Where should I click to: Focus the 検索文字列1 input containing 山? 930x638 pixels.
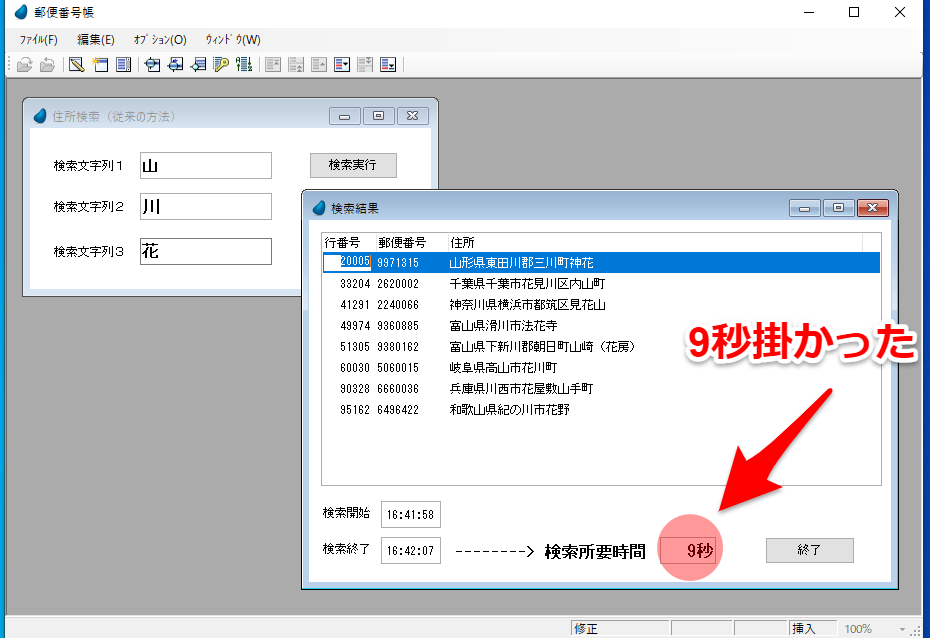click(205, 166)
